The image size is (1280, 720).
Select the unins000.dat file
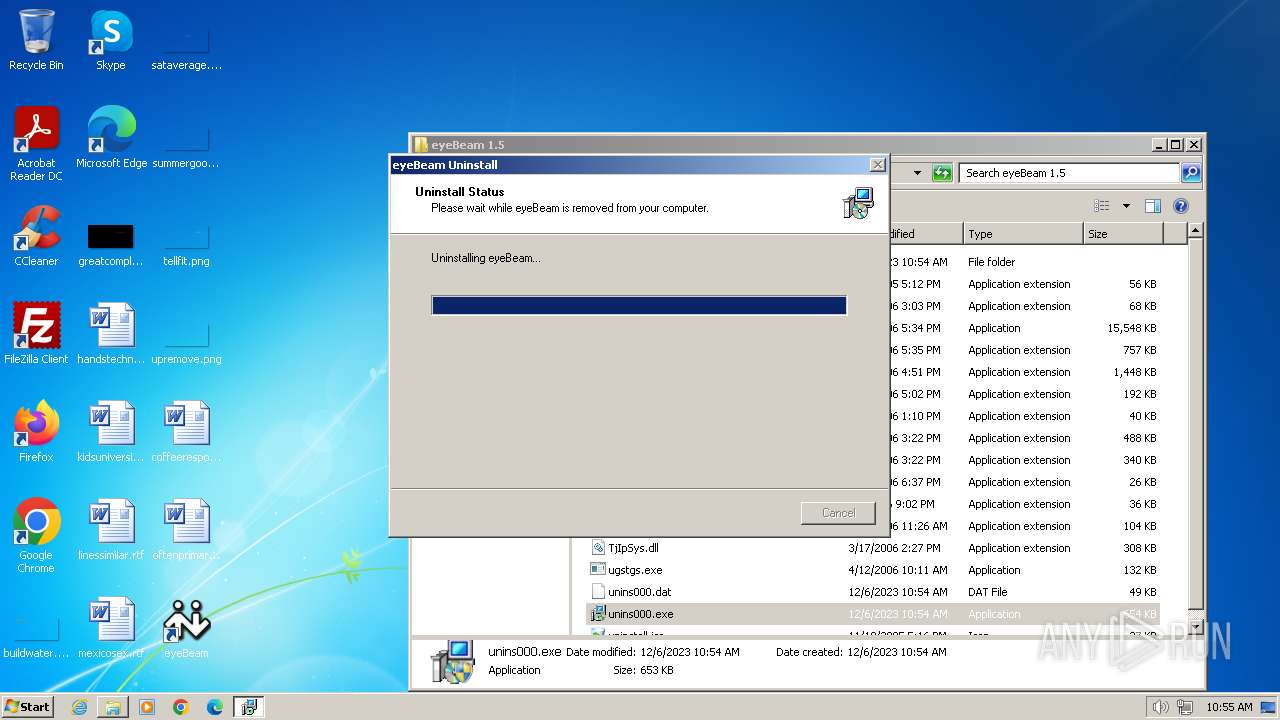point(639,592)
